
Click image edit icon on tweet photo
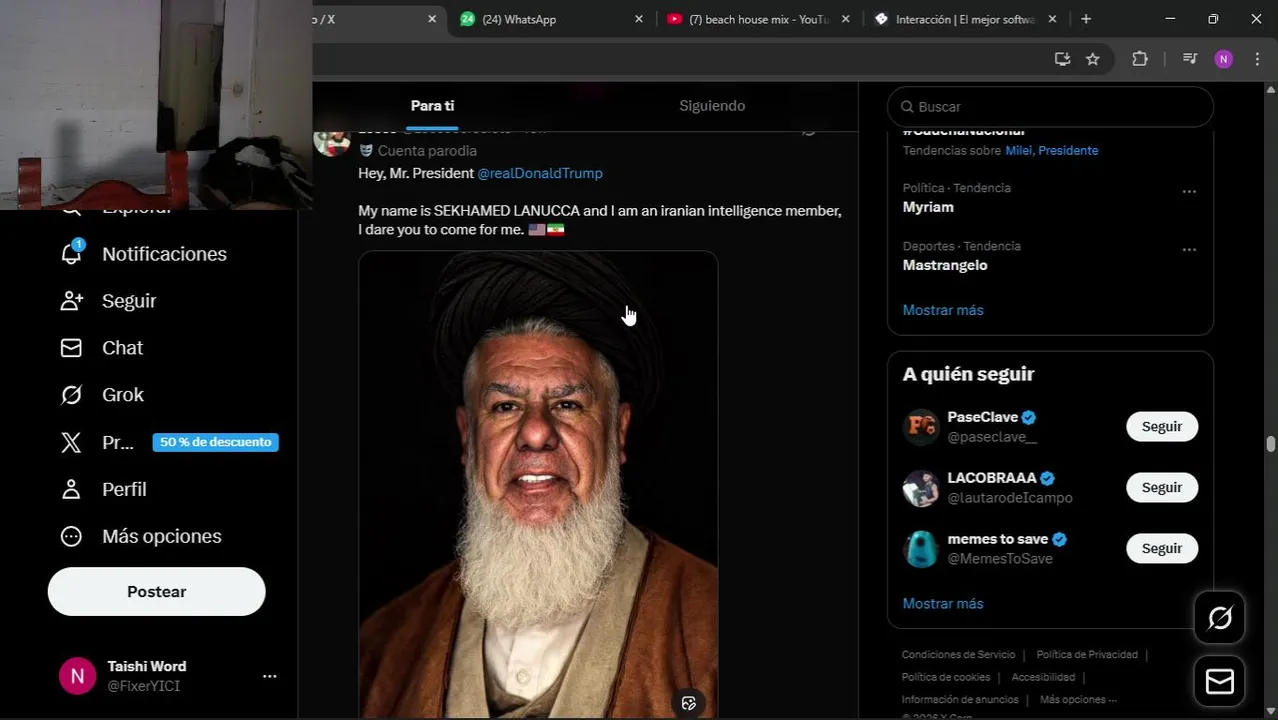(x=689, y=703)
